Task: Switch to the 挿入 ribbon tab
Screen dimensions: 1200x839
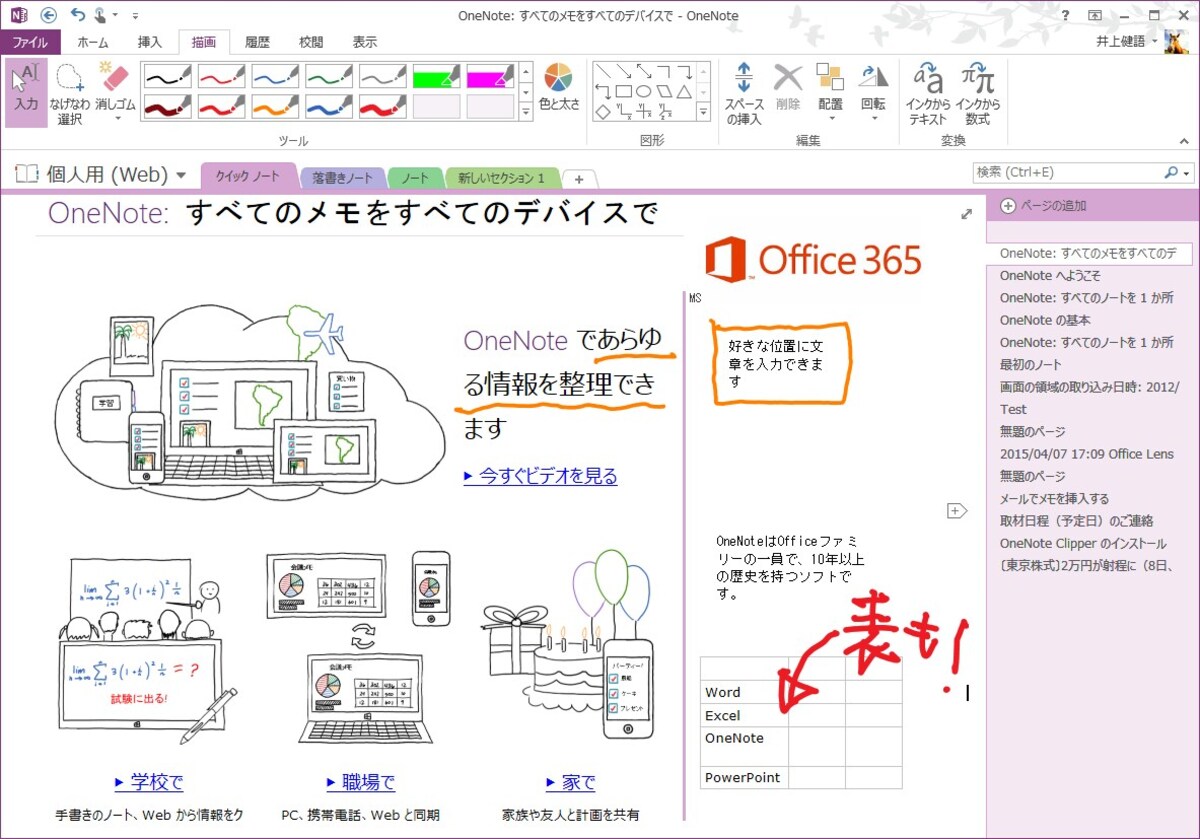Action: [x=150, y=42]
